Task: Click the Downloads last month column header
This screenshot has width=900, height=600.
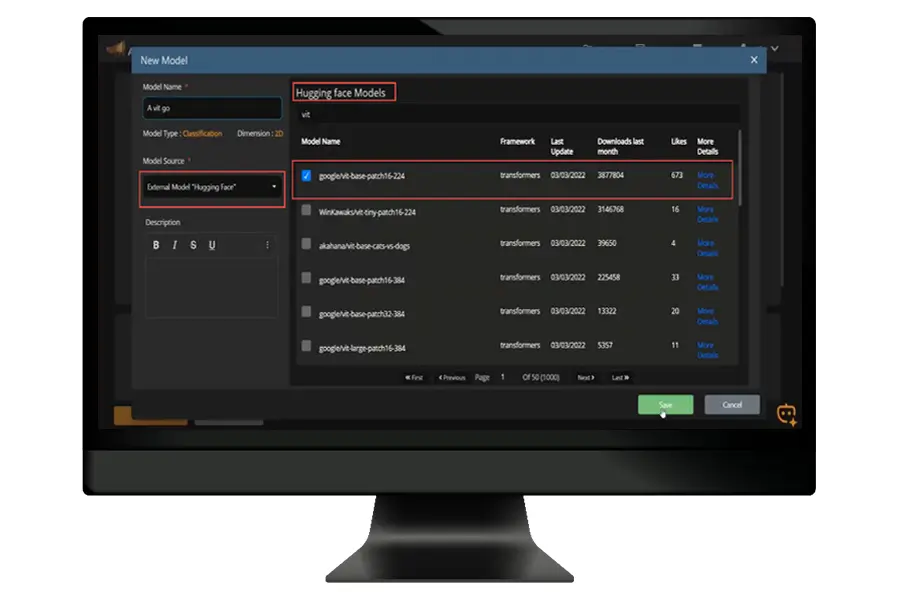Action: [x=620, y=146]
